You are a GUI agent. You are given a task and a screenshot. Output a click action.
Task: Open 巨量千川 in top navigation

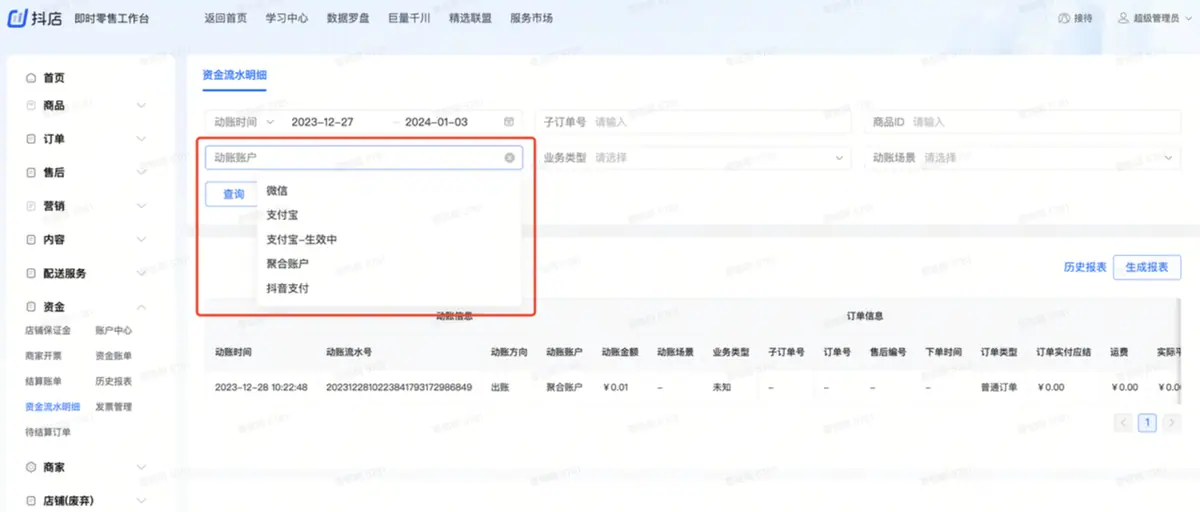409,18
